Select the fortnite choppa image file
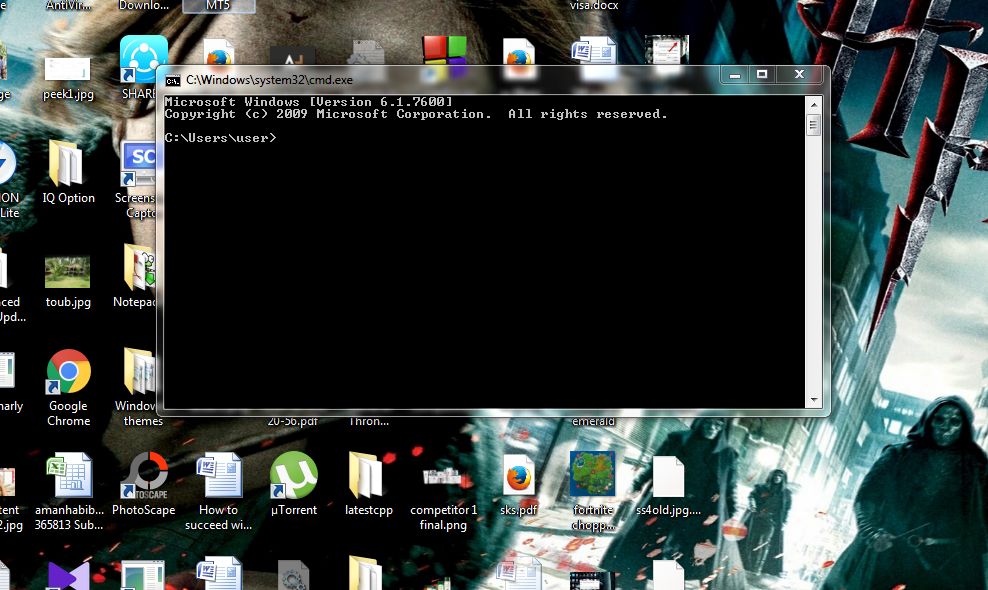Image resolution: width=988 pixels, height=590 pixels. [x=593, y=492]
